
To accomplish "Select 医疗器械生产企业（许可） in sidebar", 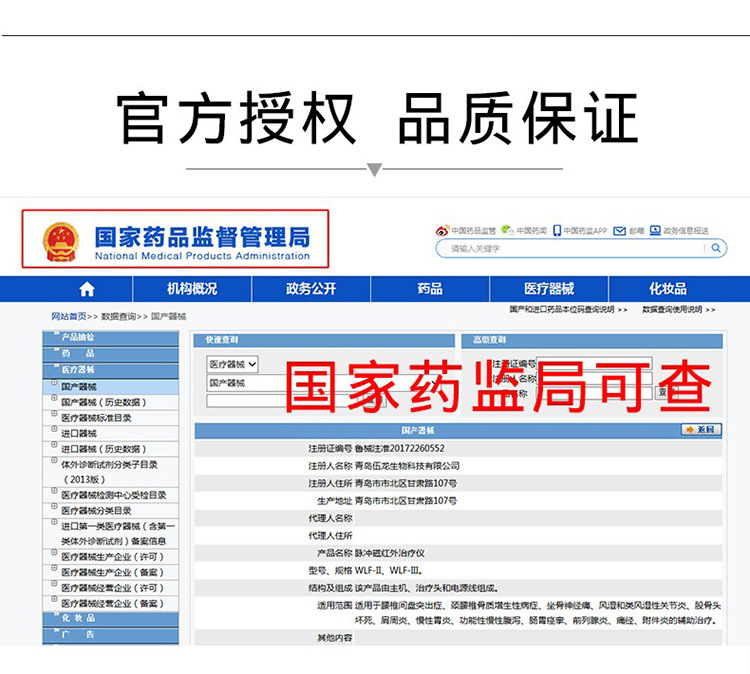I will point(112,557).
